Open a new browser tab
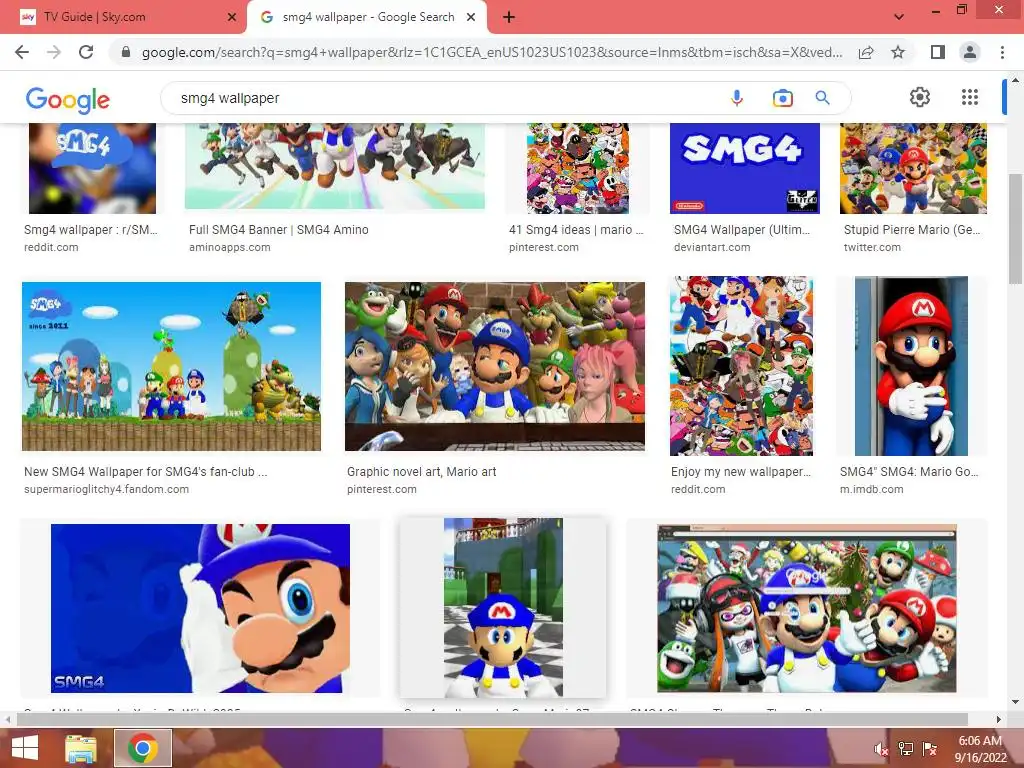Screen dimensions: 1024x768 pyautogui.click(x=509, y=17)
